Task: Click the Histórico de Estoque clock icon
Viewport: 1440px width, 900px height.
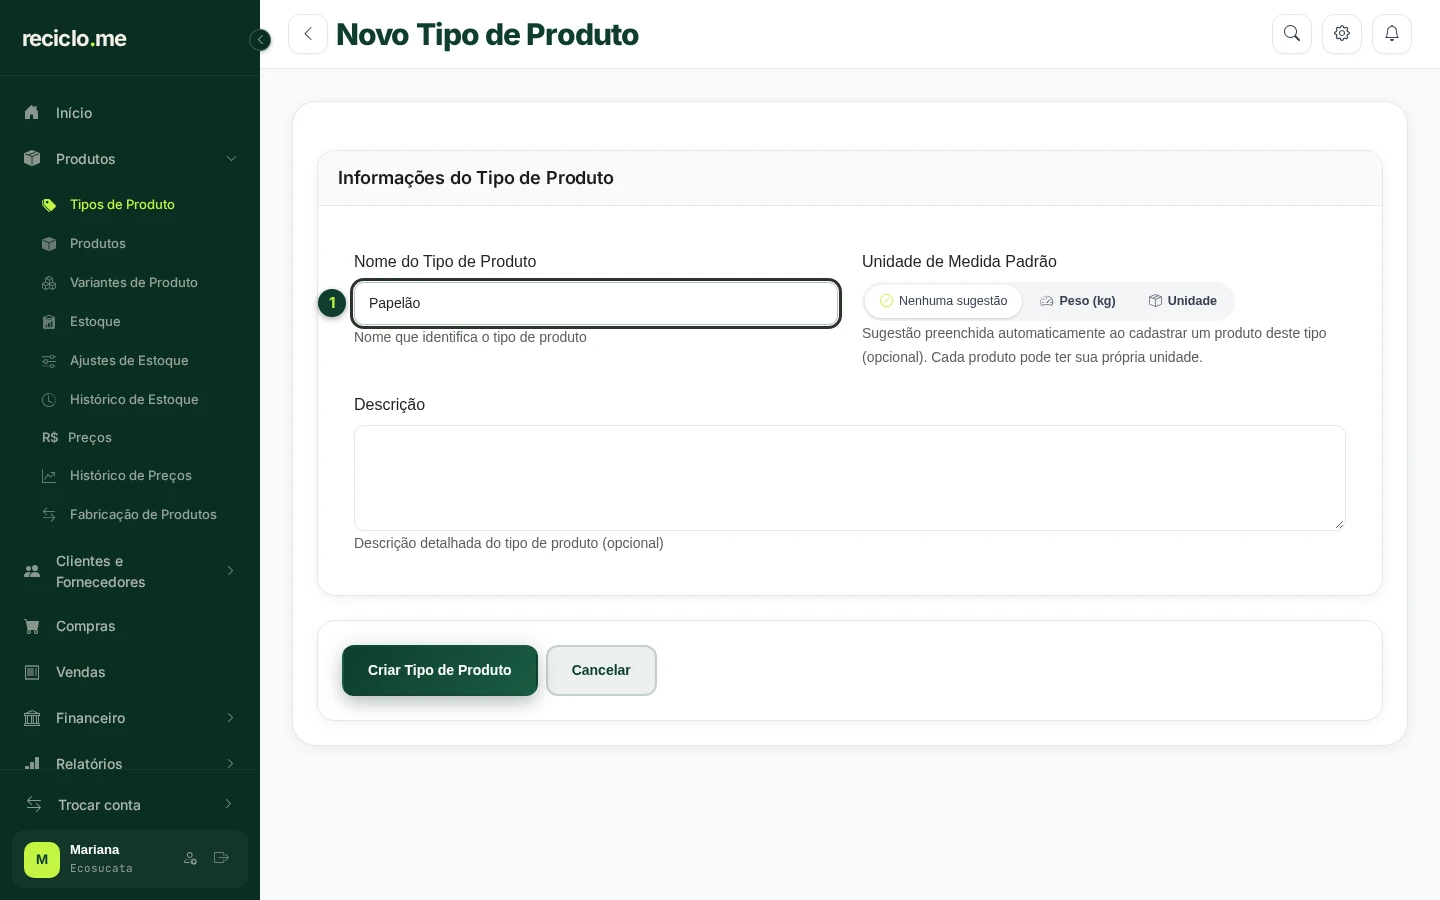Action: tap(49, 400)
